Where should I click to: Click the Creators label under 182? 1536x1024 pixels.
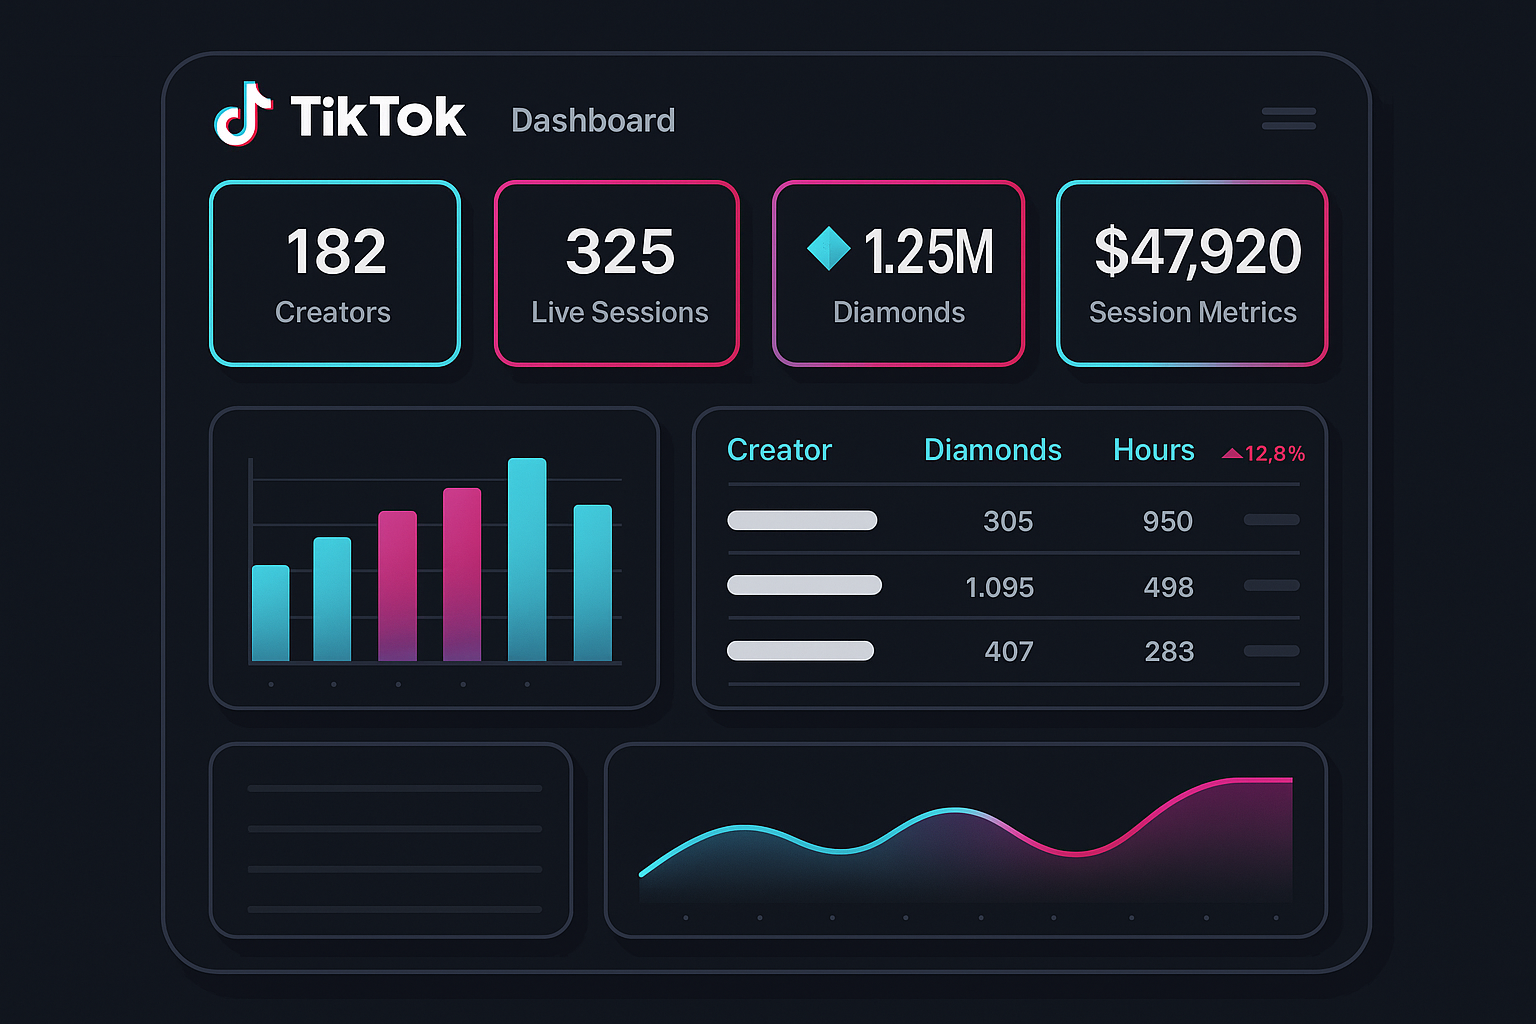[333, 313]
